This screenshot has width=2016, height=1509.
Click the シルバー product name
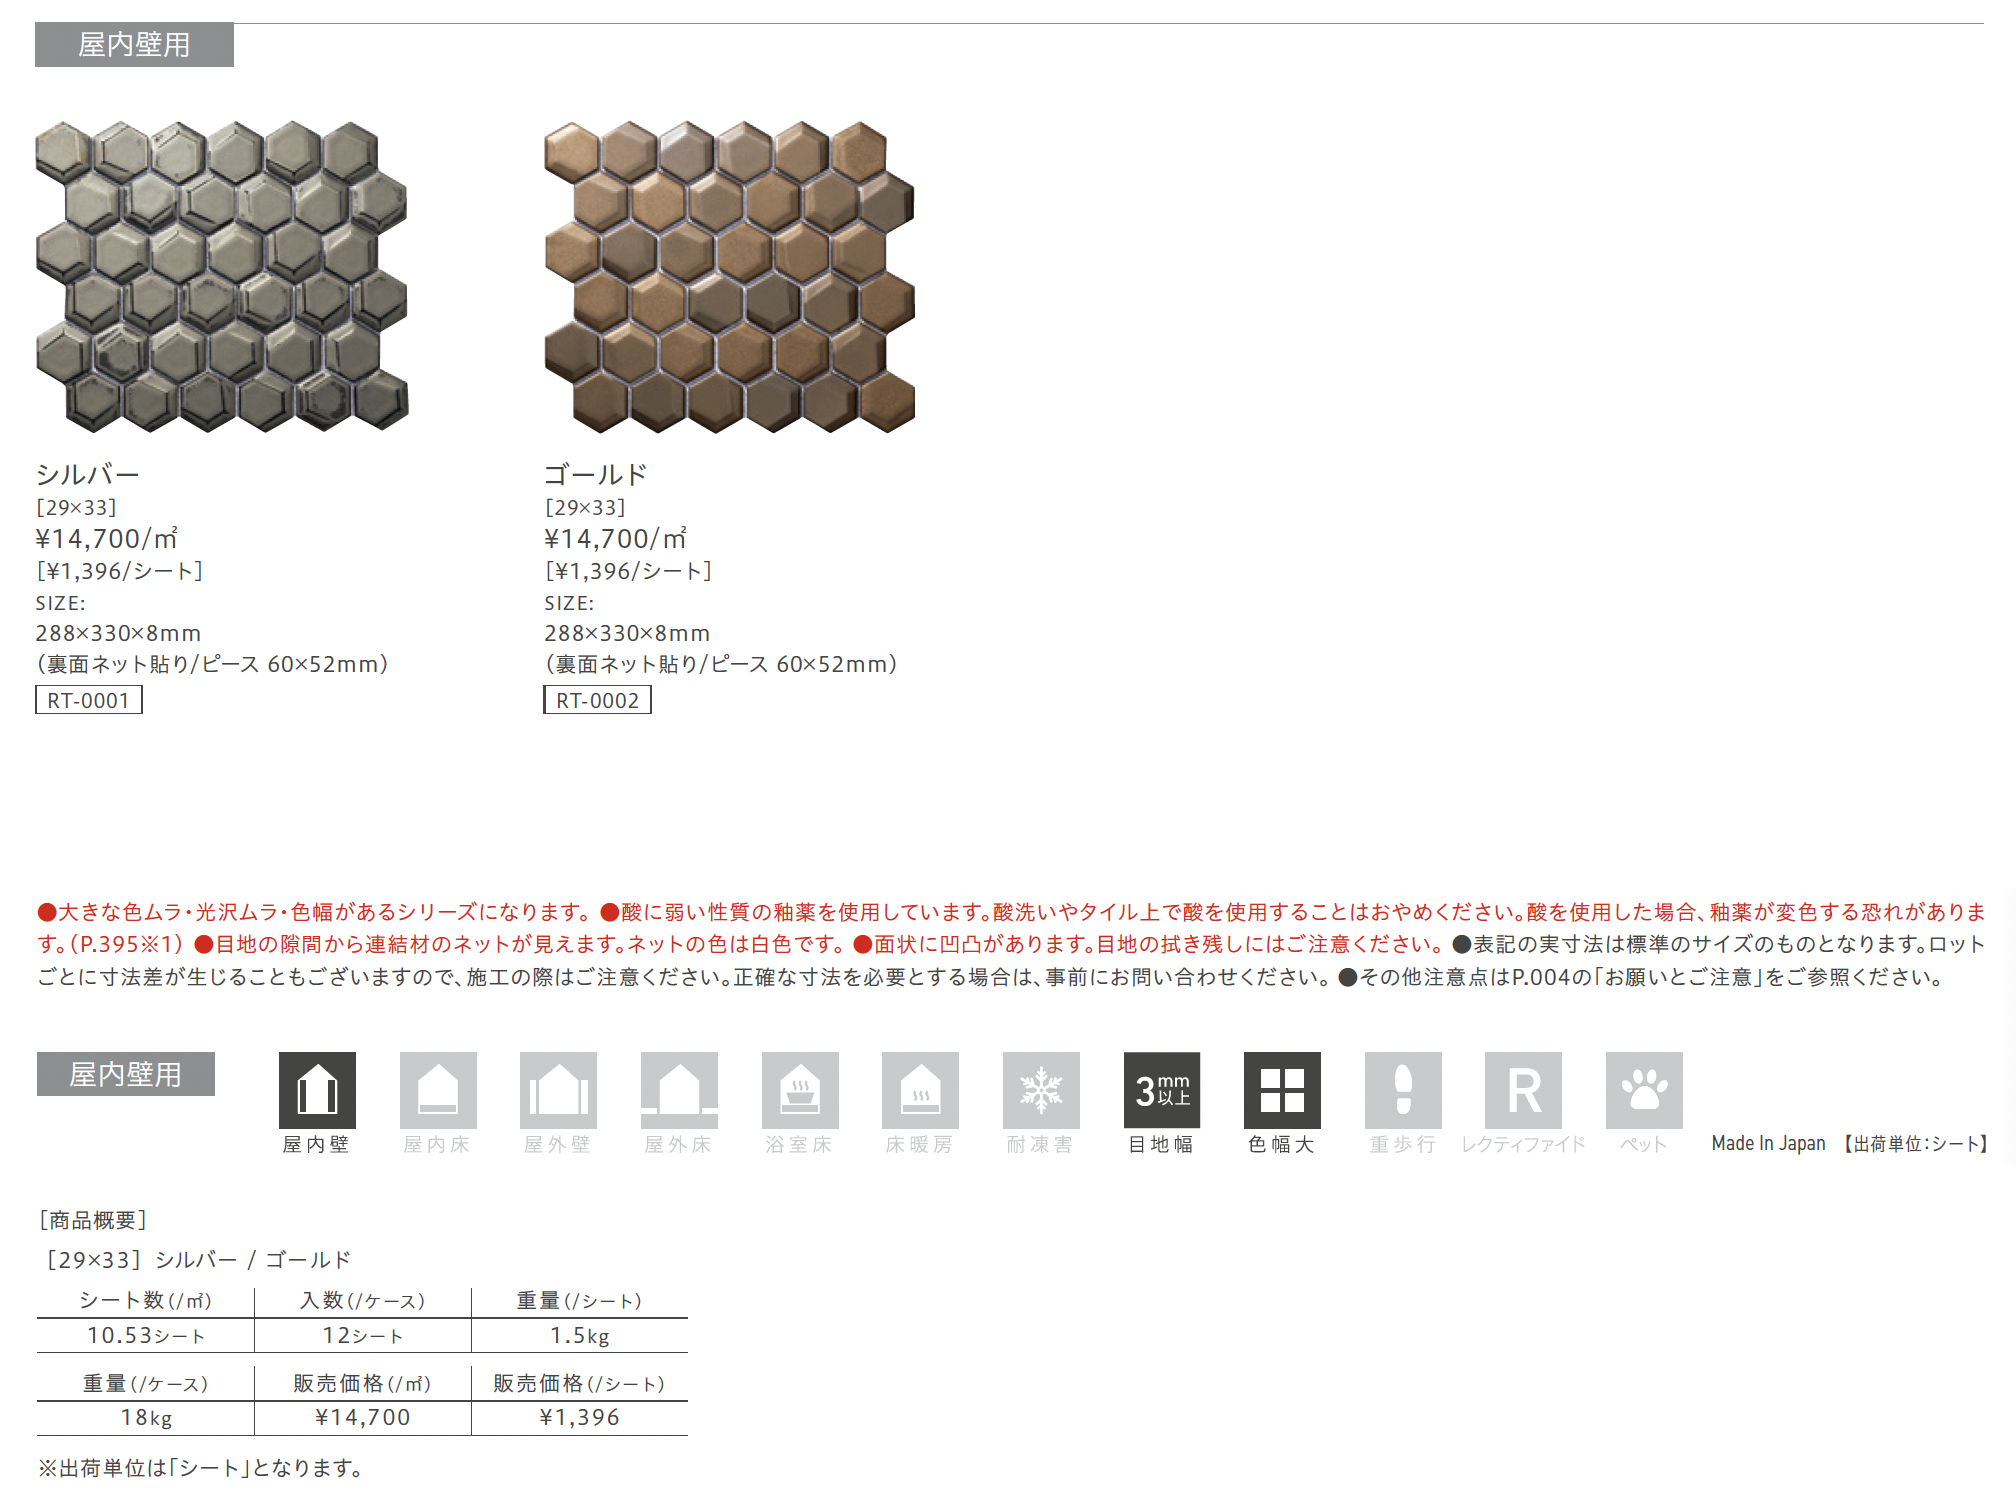click(x=88, y=474)
